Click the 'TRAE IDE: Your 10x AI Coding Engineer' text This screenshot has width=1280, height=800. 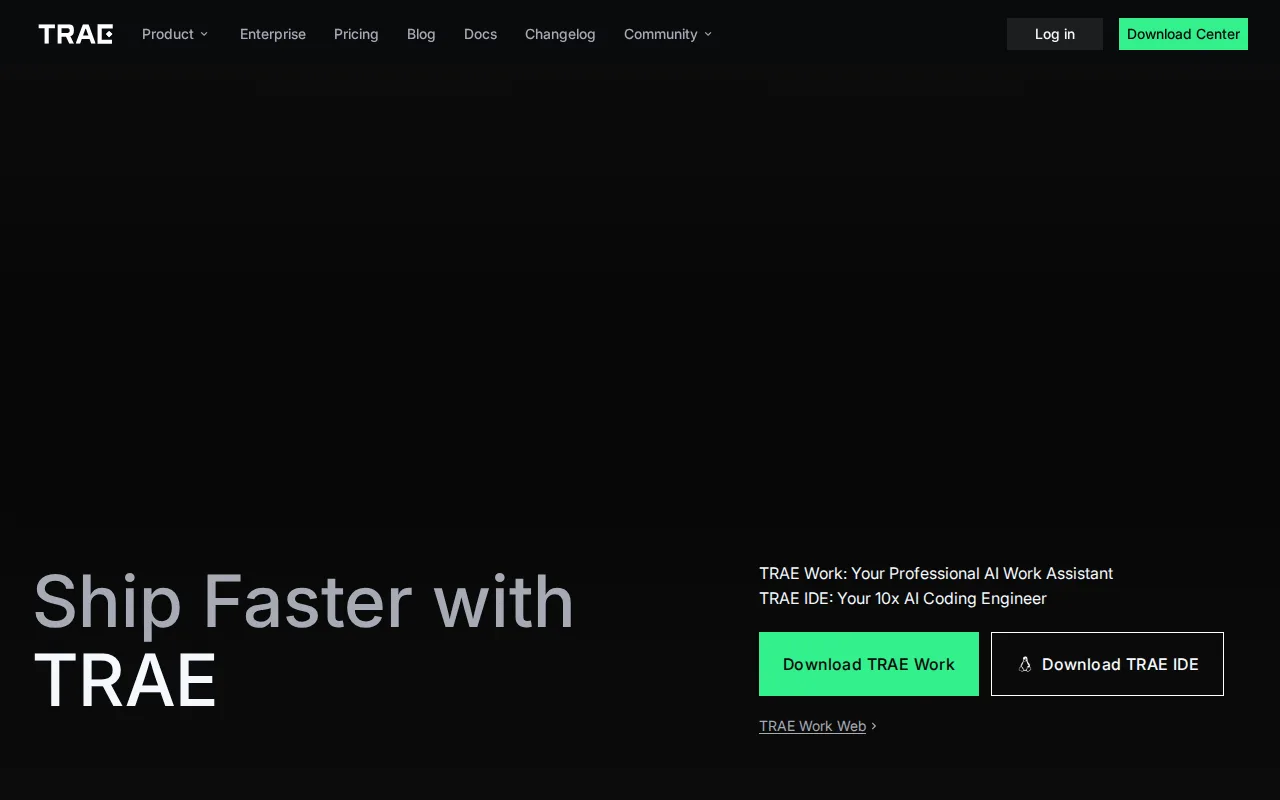pyautogui.click(x=903, y=598)
